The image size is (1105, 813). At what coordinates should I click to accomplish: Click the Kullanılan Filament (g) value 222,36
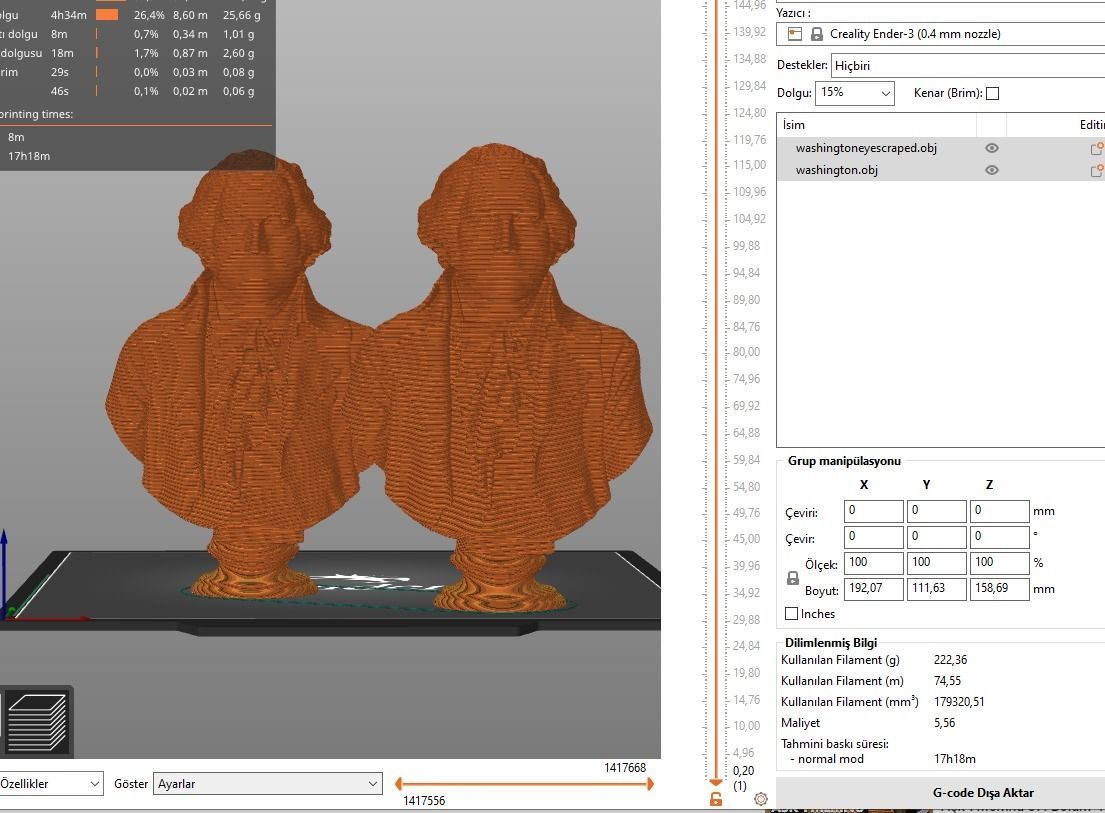coord(950,660)
